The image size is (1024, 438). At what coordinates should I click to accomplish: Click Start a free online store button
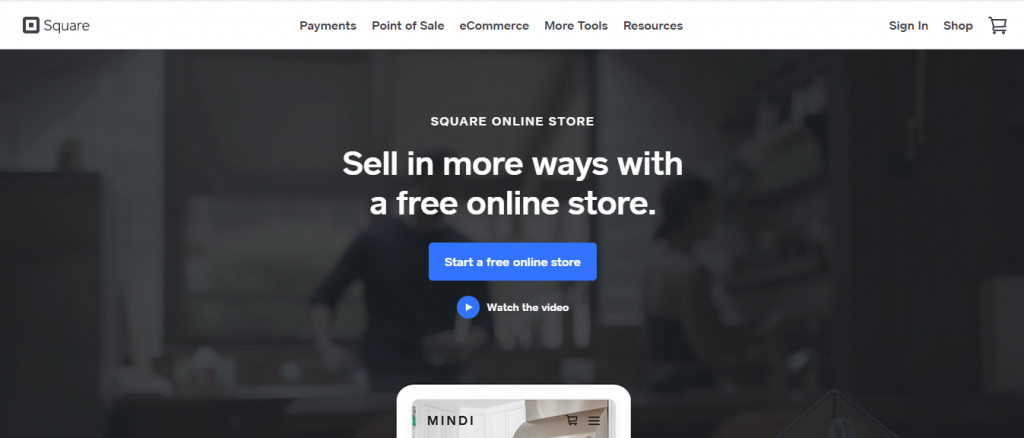click(x=513, y=262)
